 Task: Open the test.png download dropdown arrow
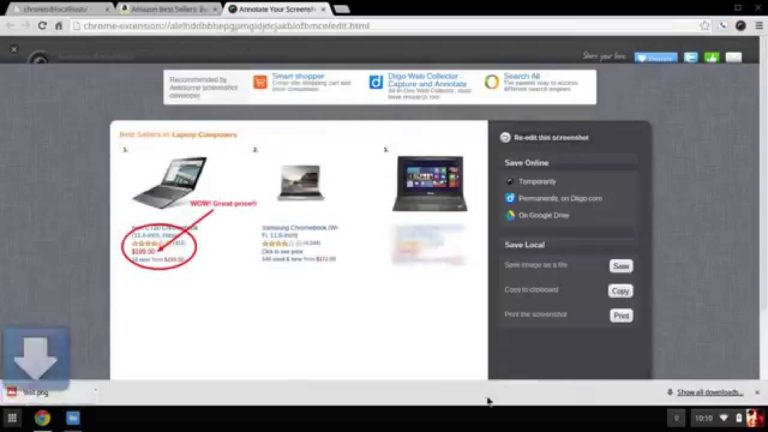(x=96, y=391)
